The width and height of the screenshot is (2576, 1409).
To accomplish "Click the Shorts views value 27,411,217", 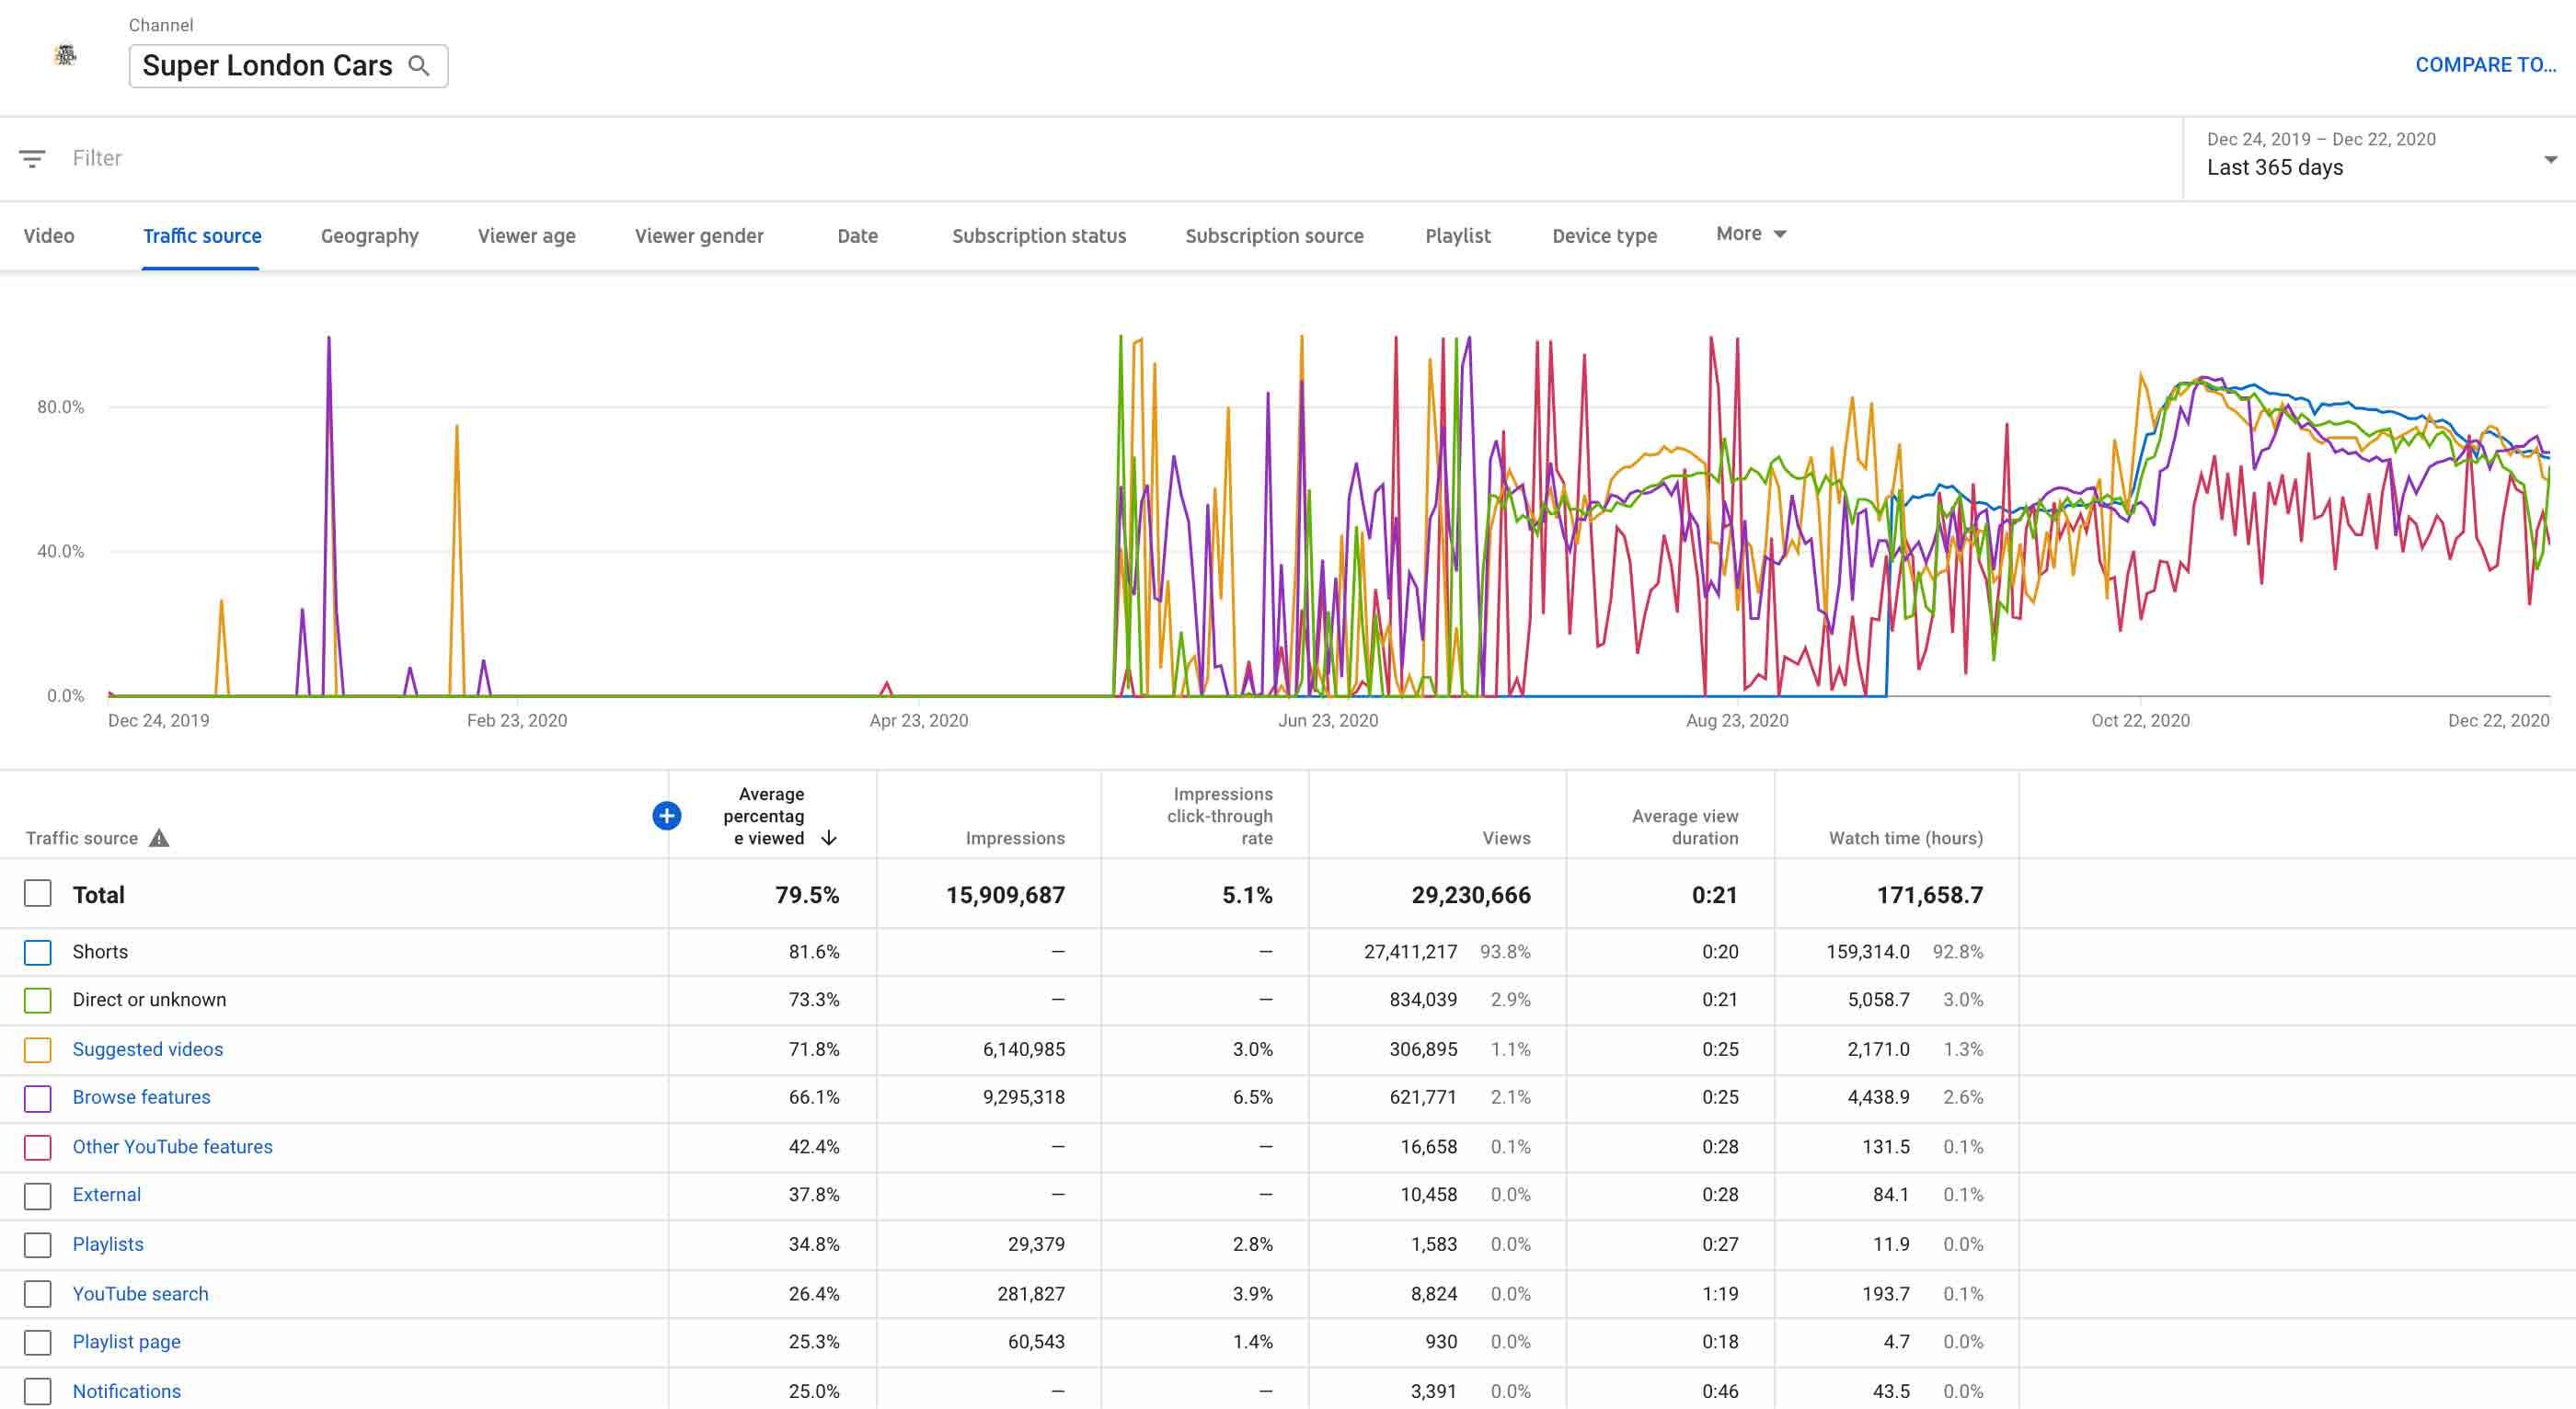I will tap(1410, 951).
